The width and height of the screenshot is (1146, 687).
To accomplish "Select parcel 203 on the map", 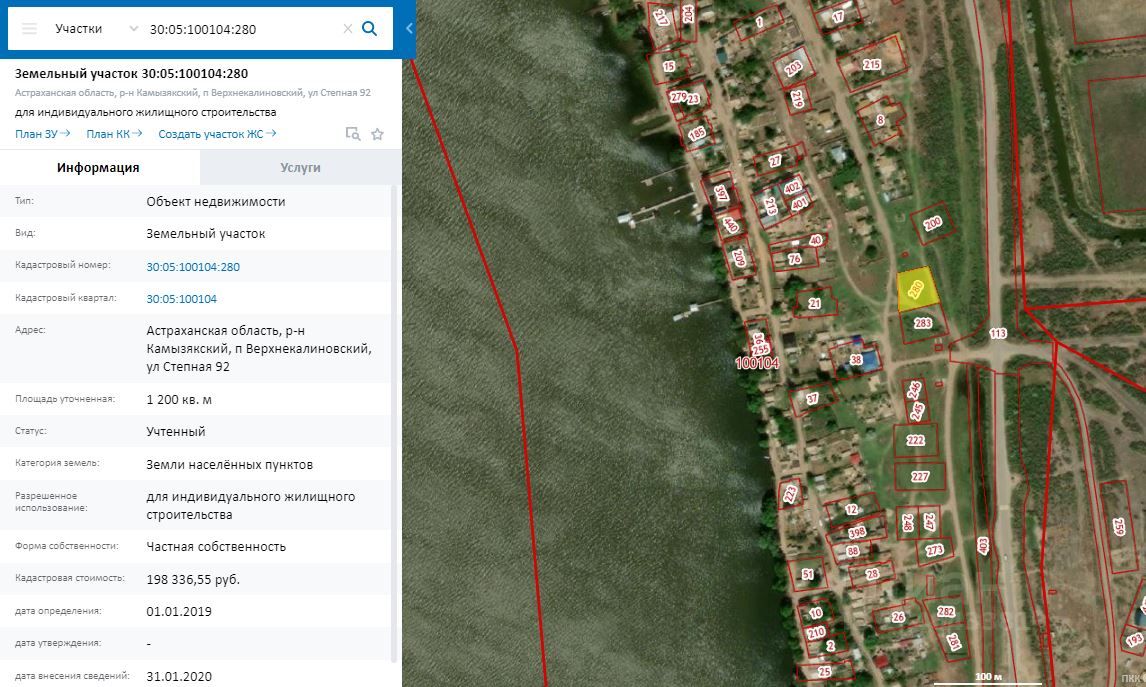I will [793, 69].
